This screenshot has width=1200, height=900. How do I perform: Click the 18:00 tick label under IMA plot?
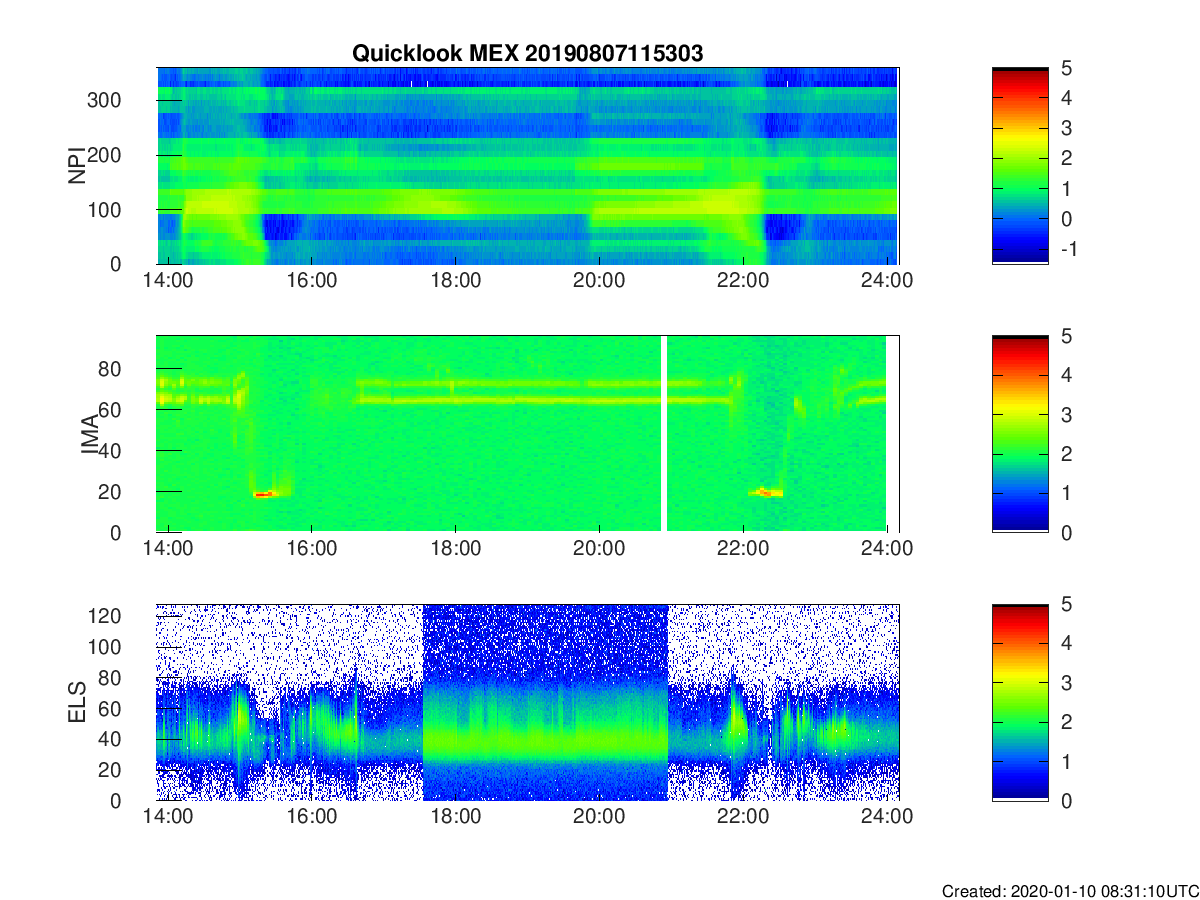coord(456,549)
